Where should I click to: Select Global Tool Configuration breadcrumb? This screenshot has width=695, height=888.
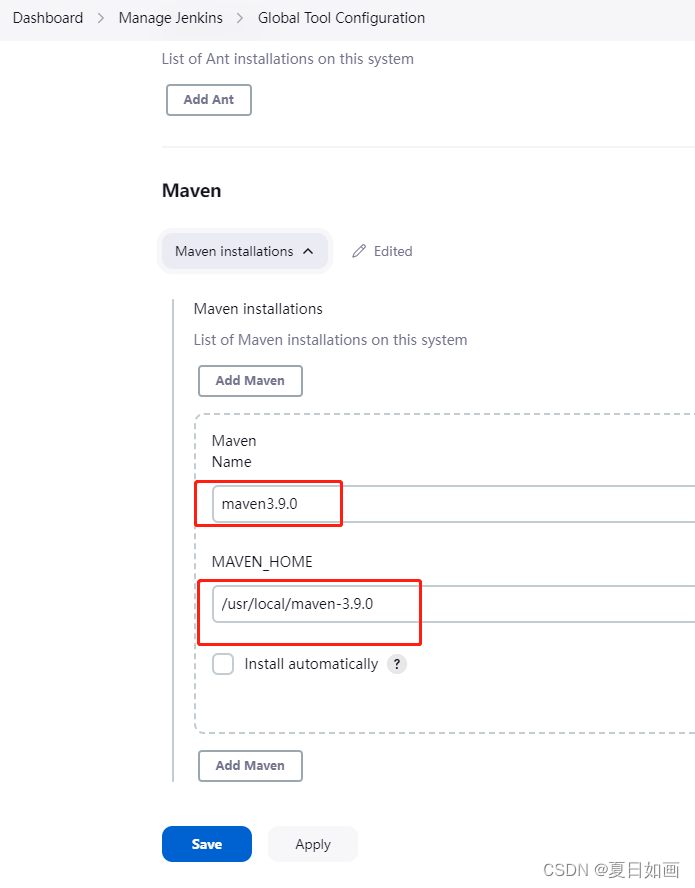341,17
